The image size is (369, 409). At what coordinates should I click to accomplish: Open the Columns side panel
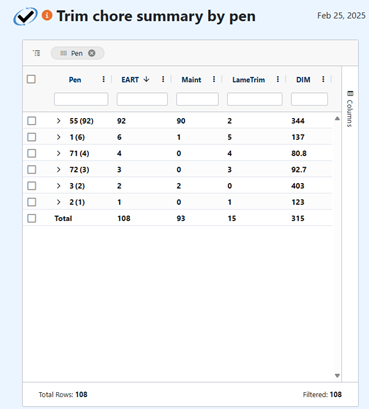(350, 109)
